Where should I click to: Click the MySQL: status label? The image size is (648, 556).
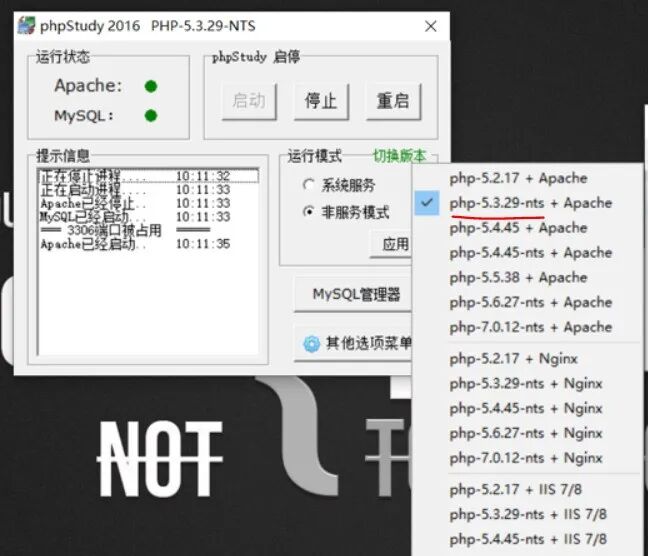(x=84, y=115)
